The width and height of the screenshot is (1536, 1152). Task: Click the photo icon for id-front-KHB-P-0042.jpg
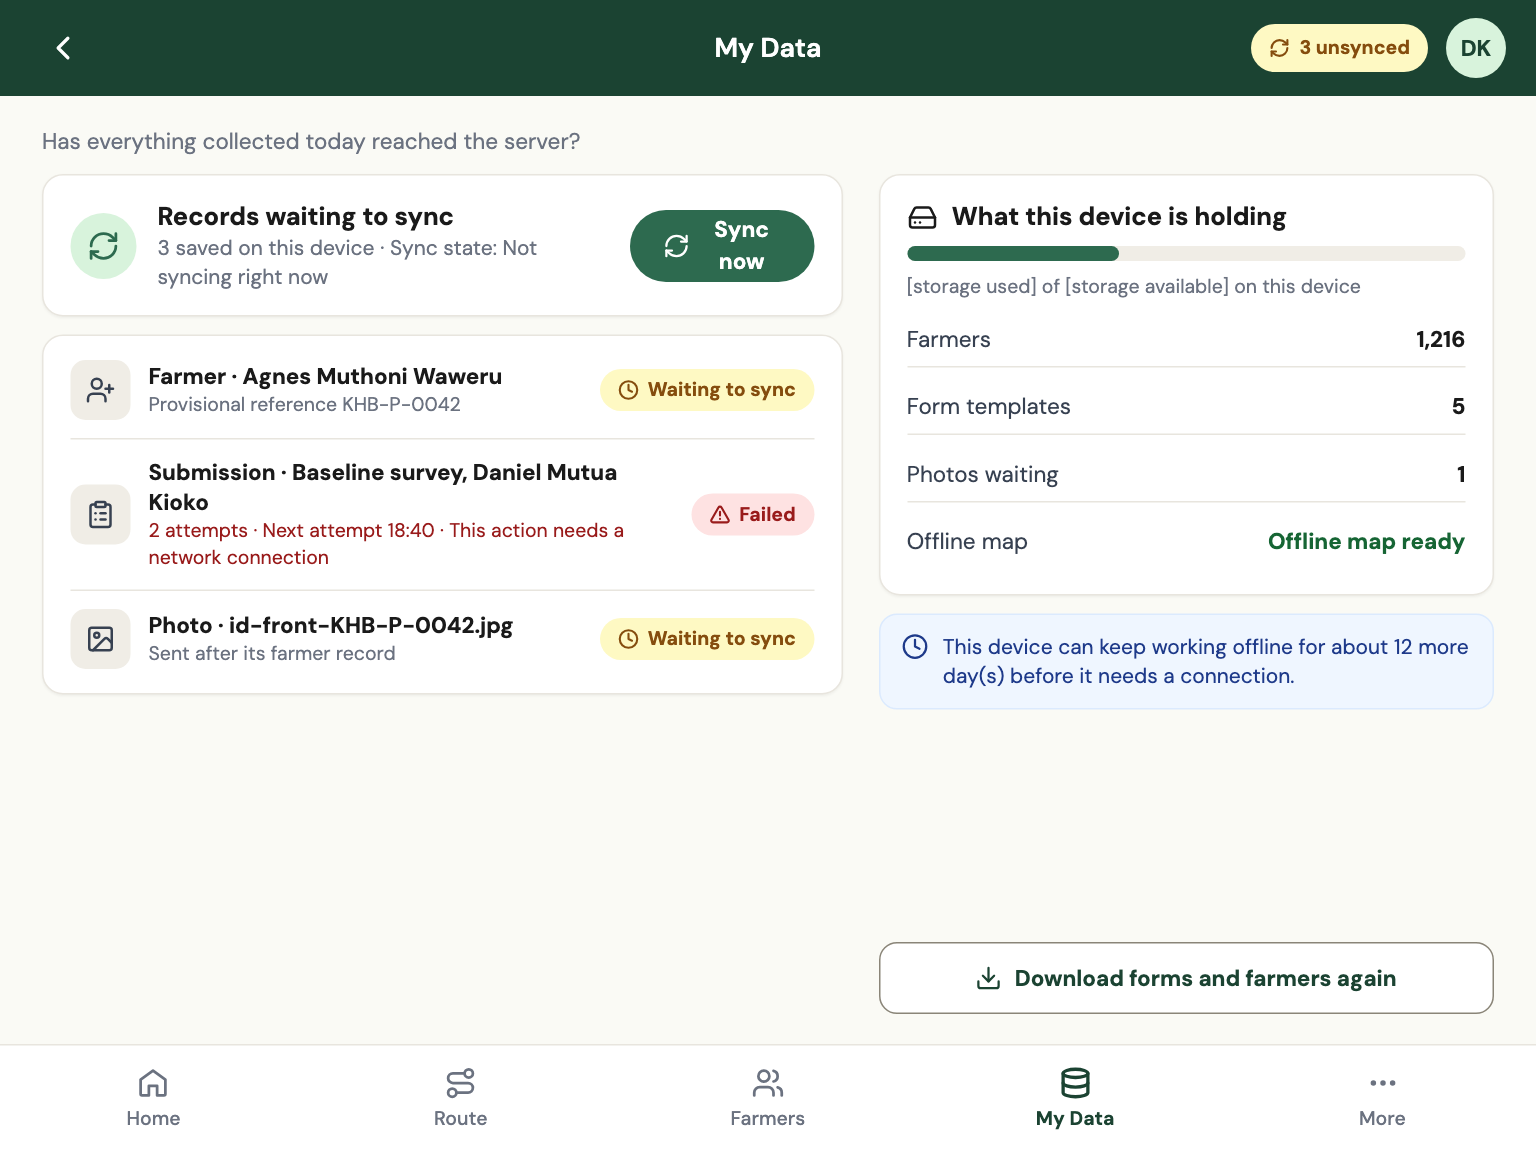click(101, 639)
